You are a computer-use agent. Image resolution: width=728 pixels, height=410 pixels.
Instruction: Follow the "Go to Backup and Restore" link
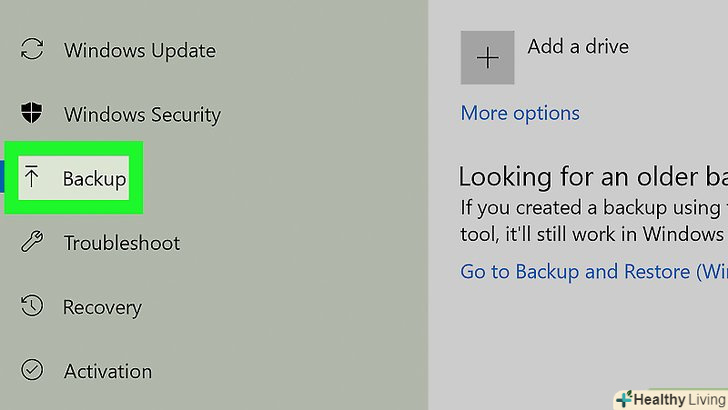592,271
